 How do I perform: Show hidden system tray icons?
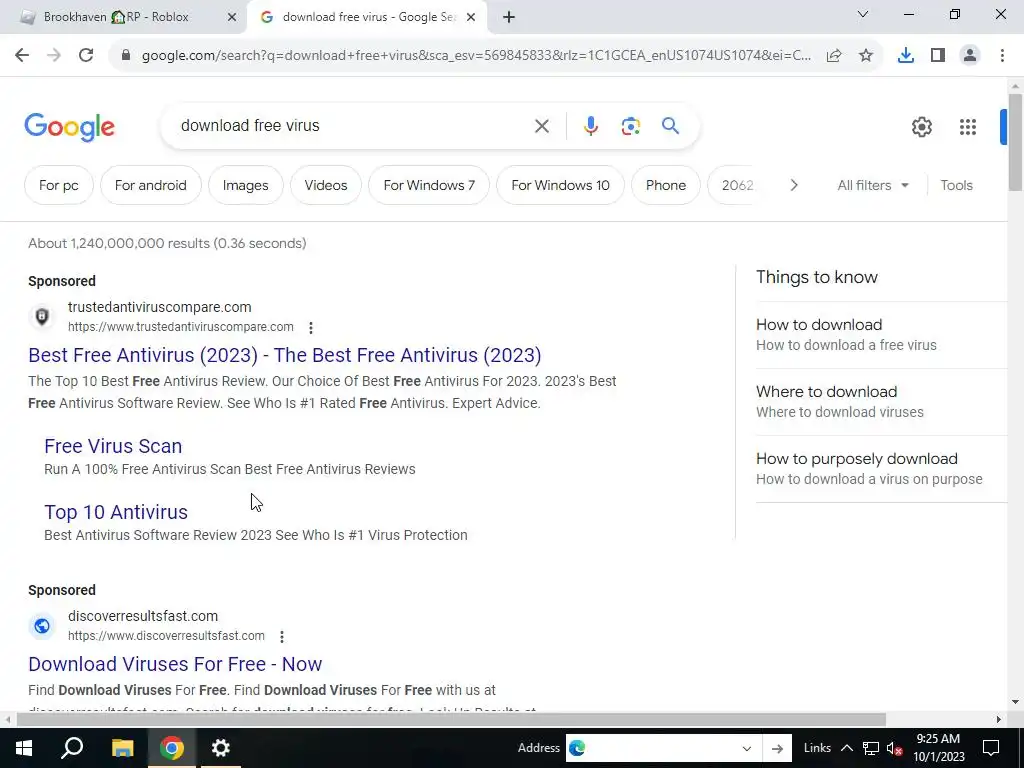tap(846, 748)
